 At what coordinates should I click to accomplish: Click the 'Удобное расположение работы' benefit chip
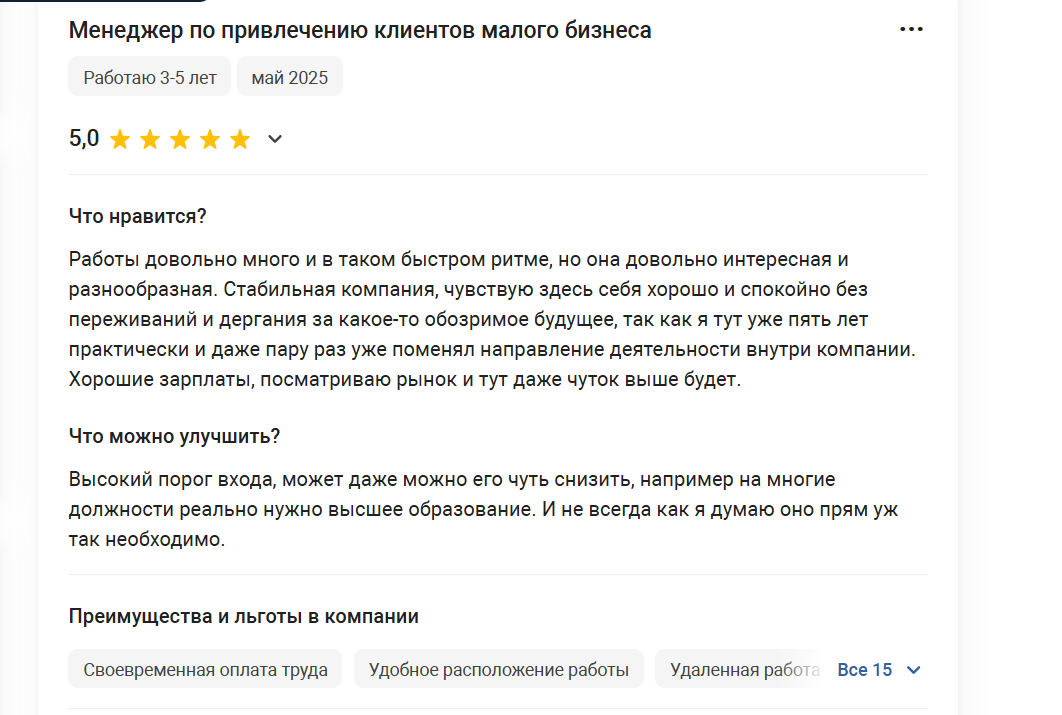498,669
